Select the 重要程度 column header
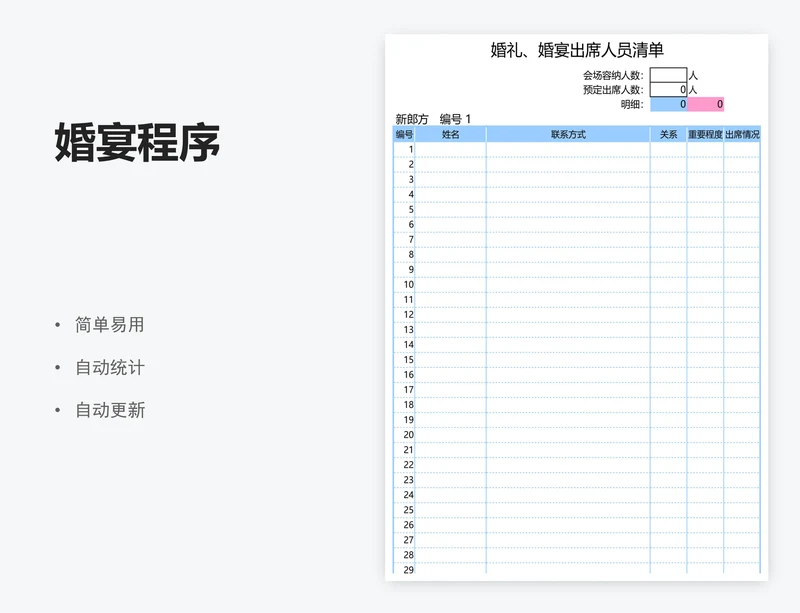This screenshot has width=800, height=613. pos(705,134)
